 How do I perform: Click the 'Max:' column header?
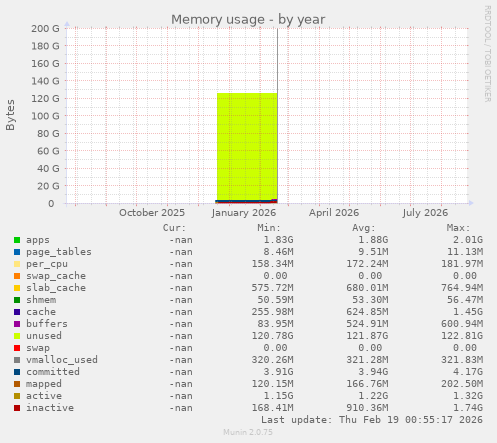point(458,228)
